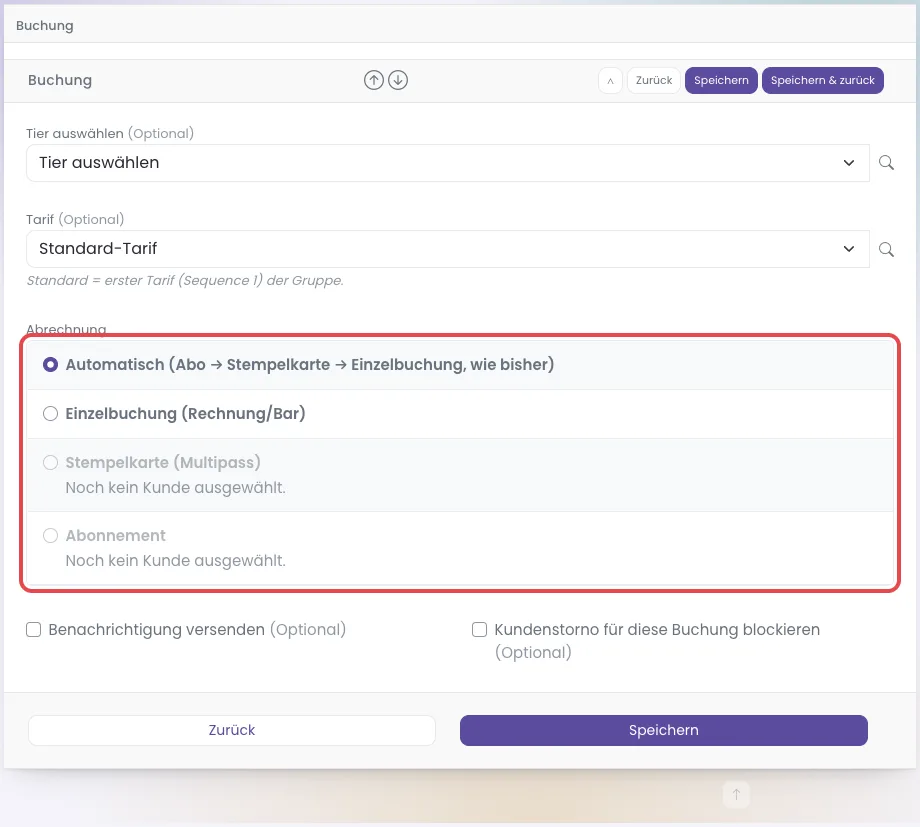920x827 pixels.
Task: Select the Abonnement radio option
Action: pos(50,535)
